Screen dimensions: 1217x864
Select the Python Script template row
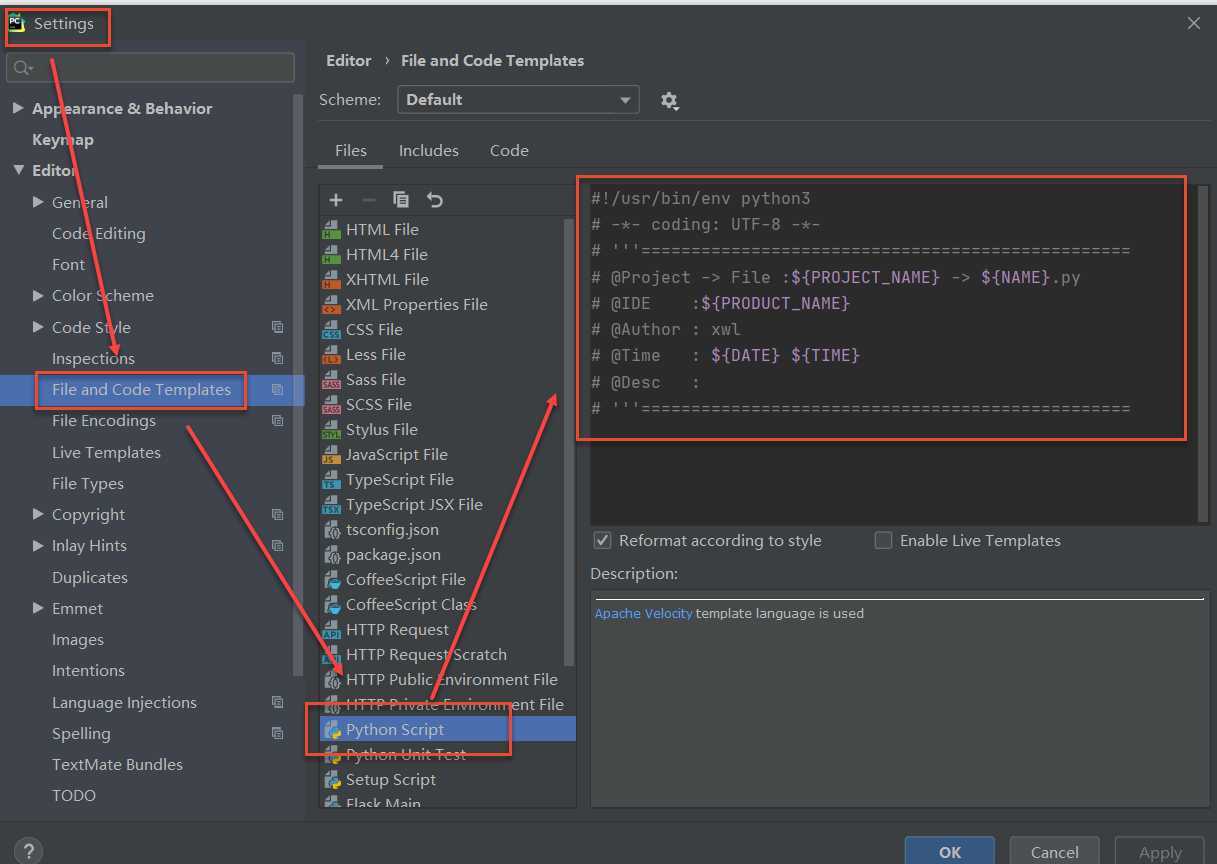pos(447,730)
